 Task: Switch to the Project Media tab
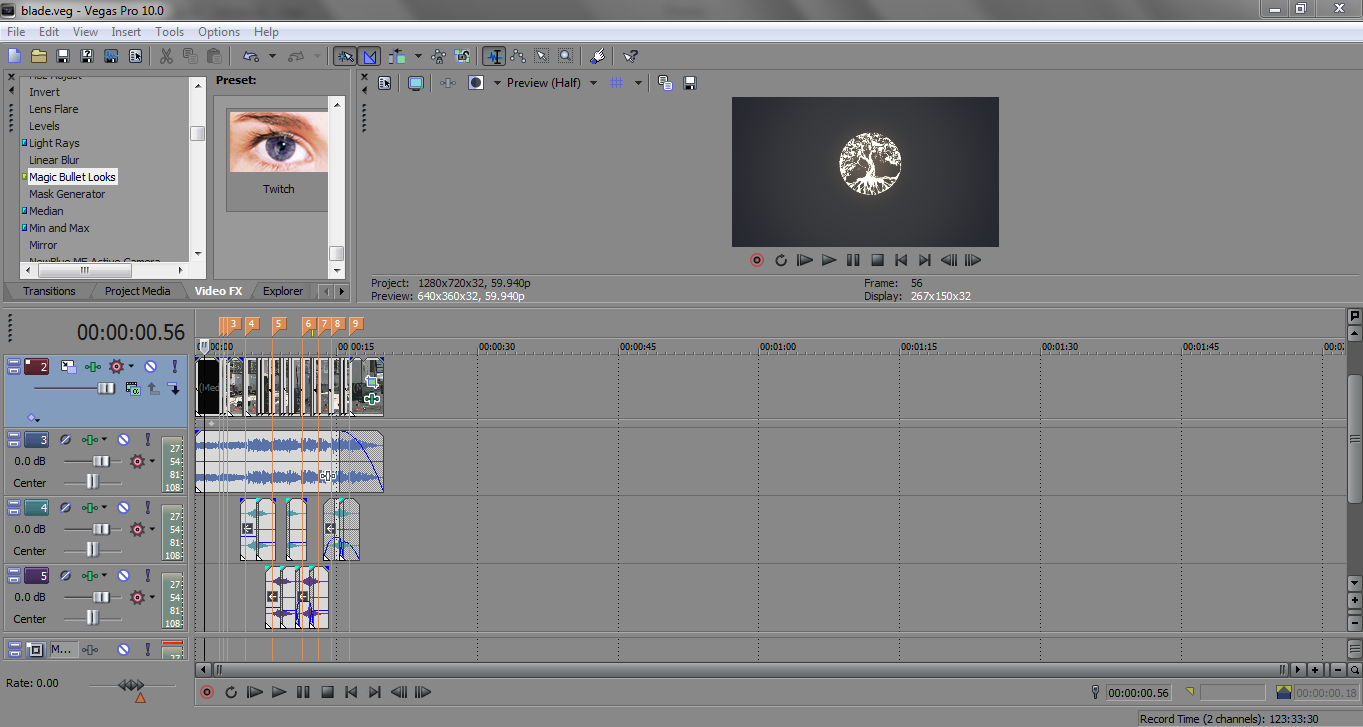pyautogui.click(x=138, y=291)
